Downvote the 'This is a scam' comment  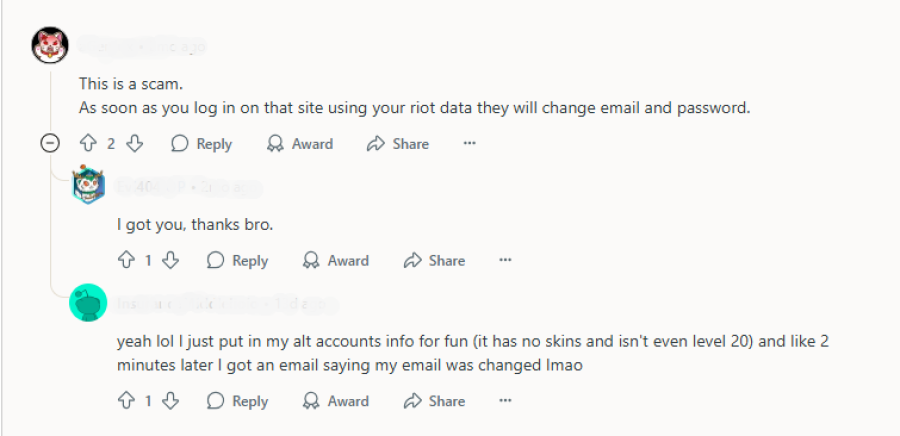[x=134, y=144]
